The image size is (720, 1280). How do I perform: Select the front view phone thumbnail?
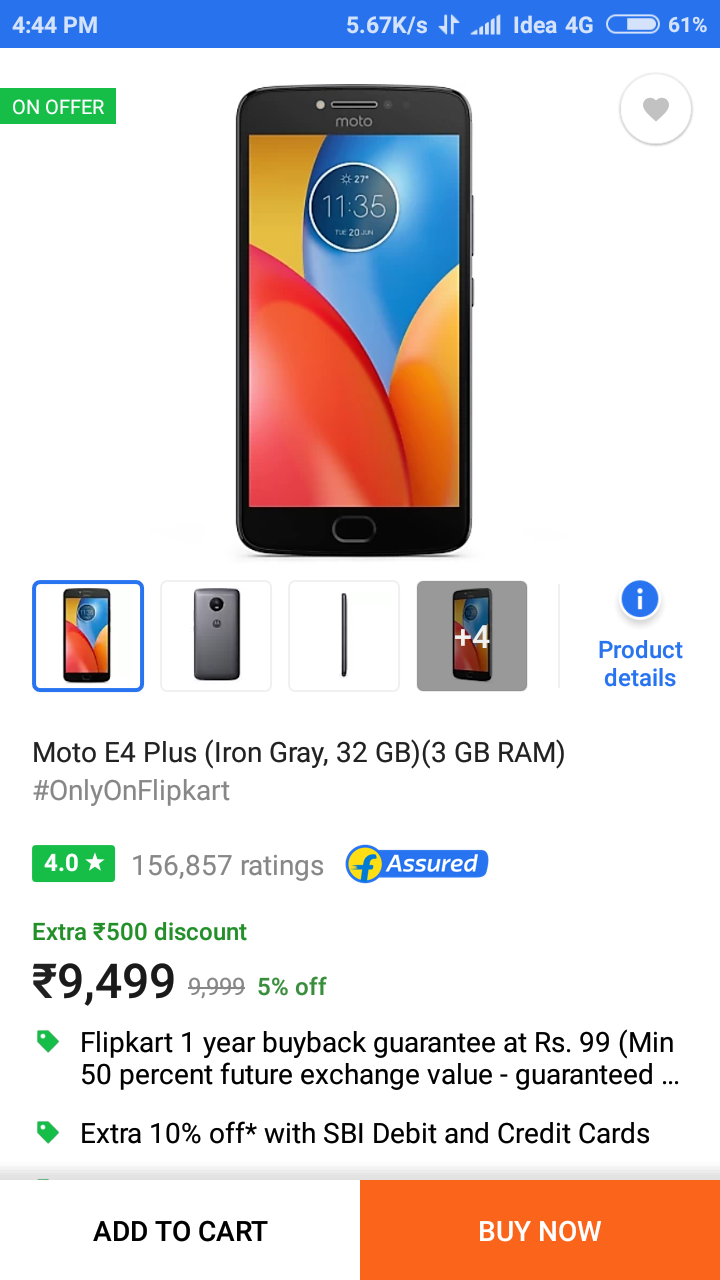88,636
